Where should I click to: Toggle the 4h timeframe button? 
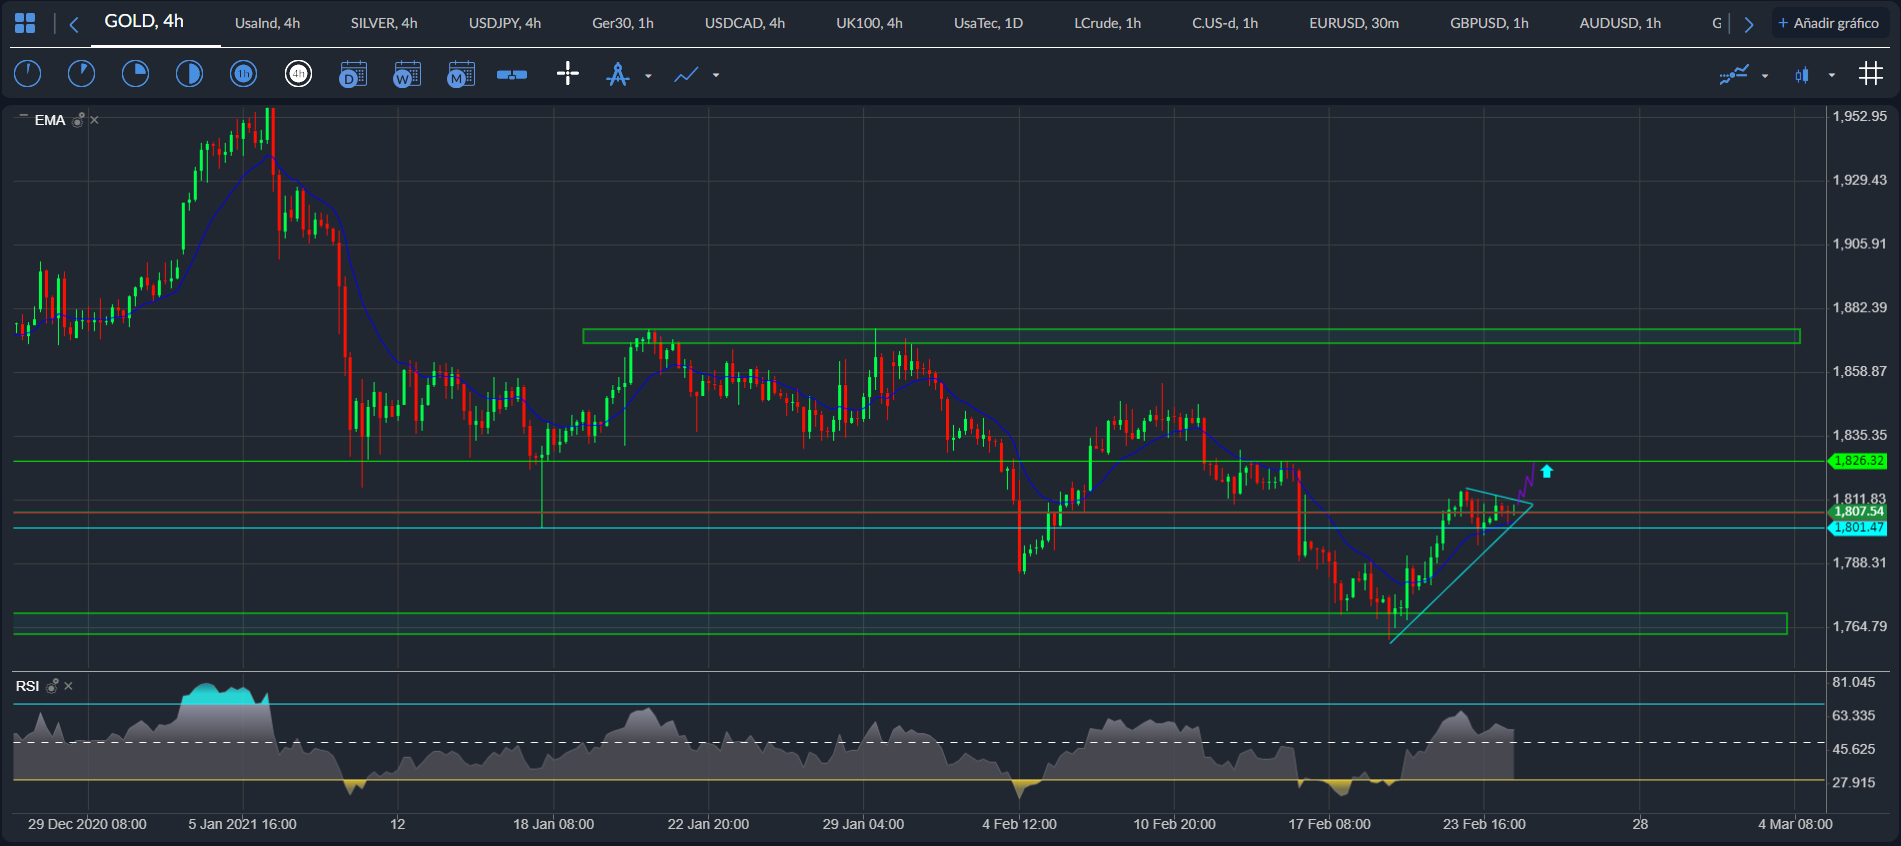tap(298, 74)
